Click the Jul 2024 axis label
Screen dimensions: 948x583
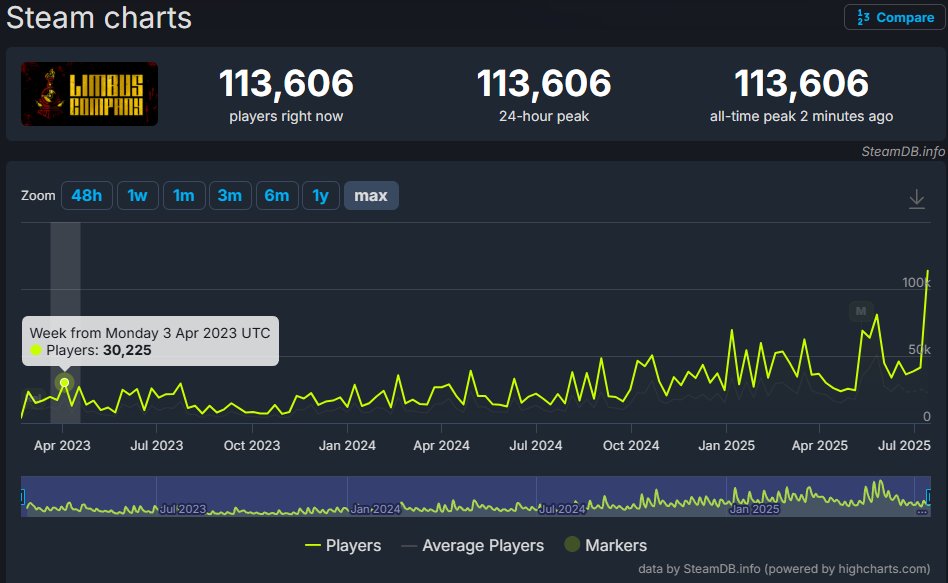pos(536,446)
